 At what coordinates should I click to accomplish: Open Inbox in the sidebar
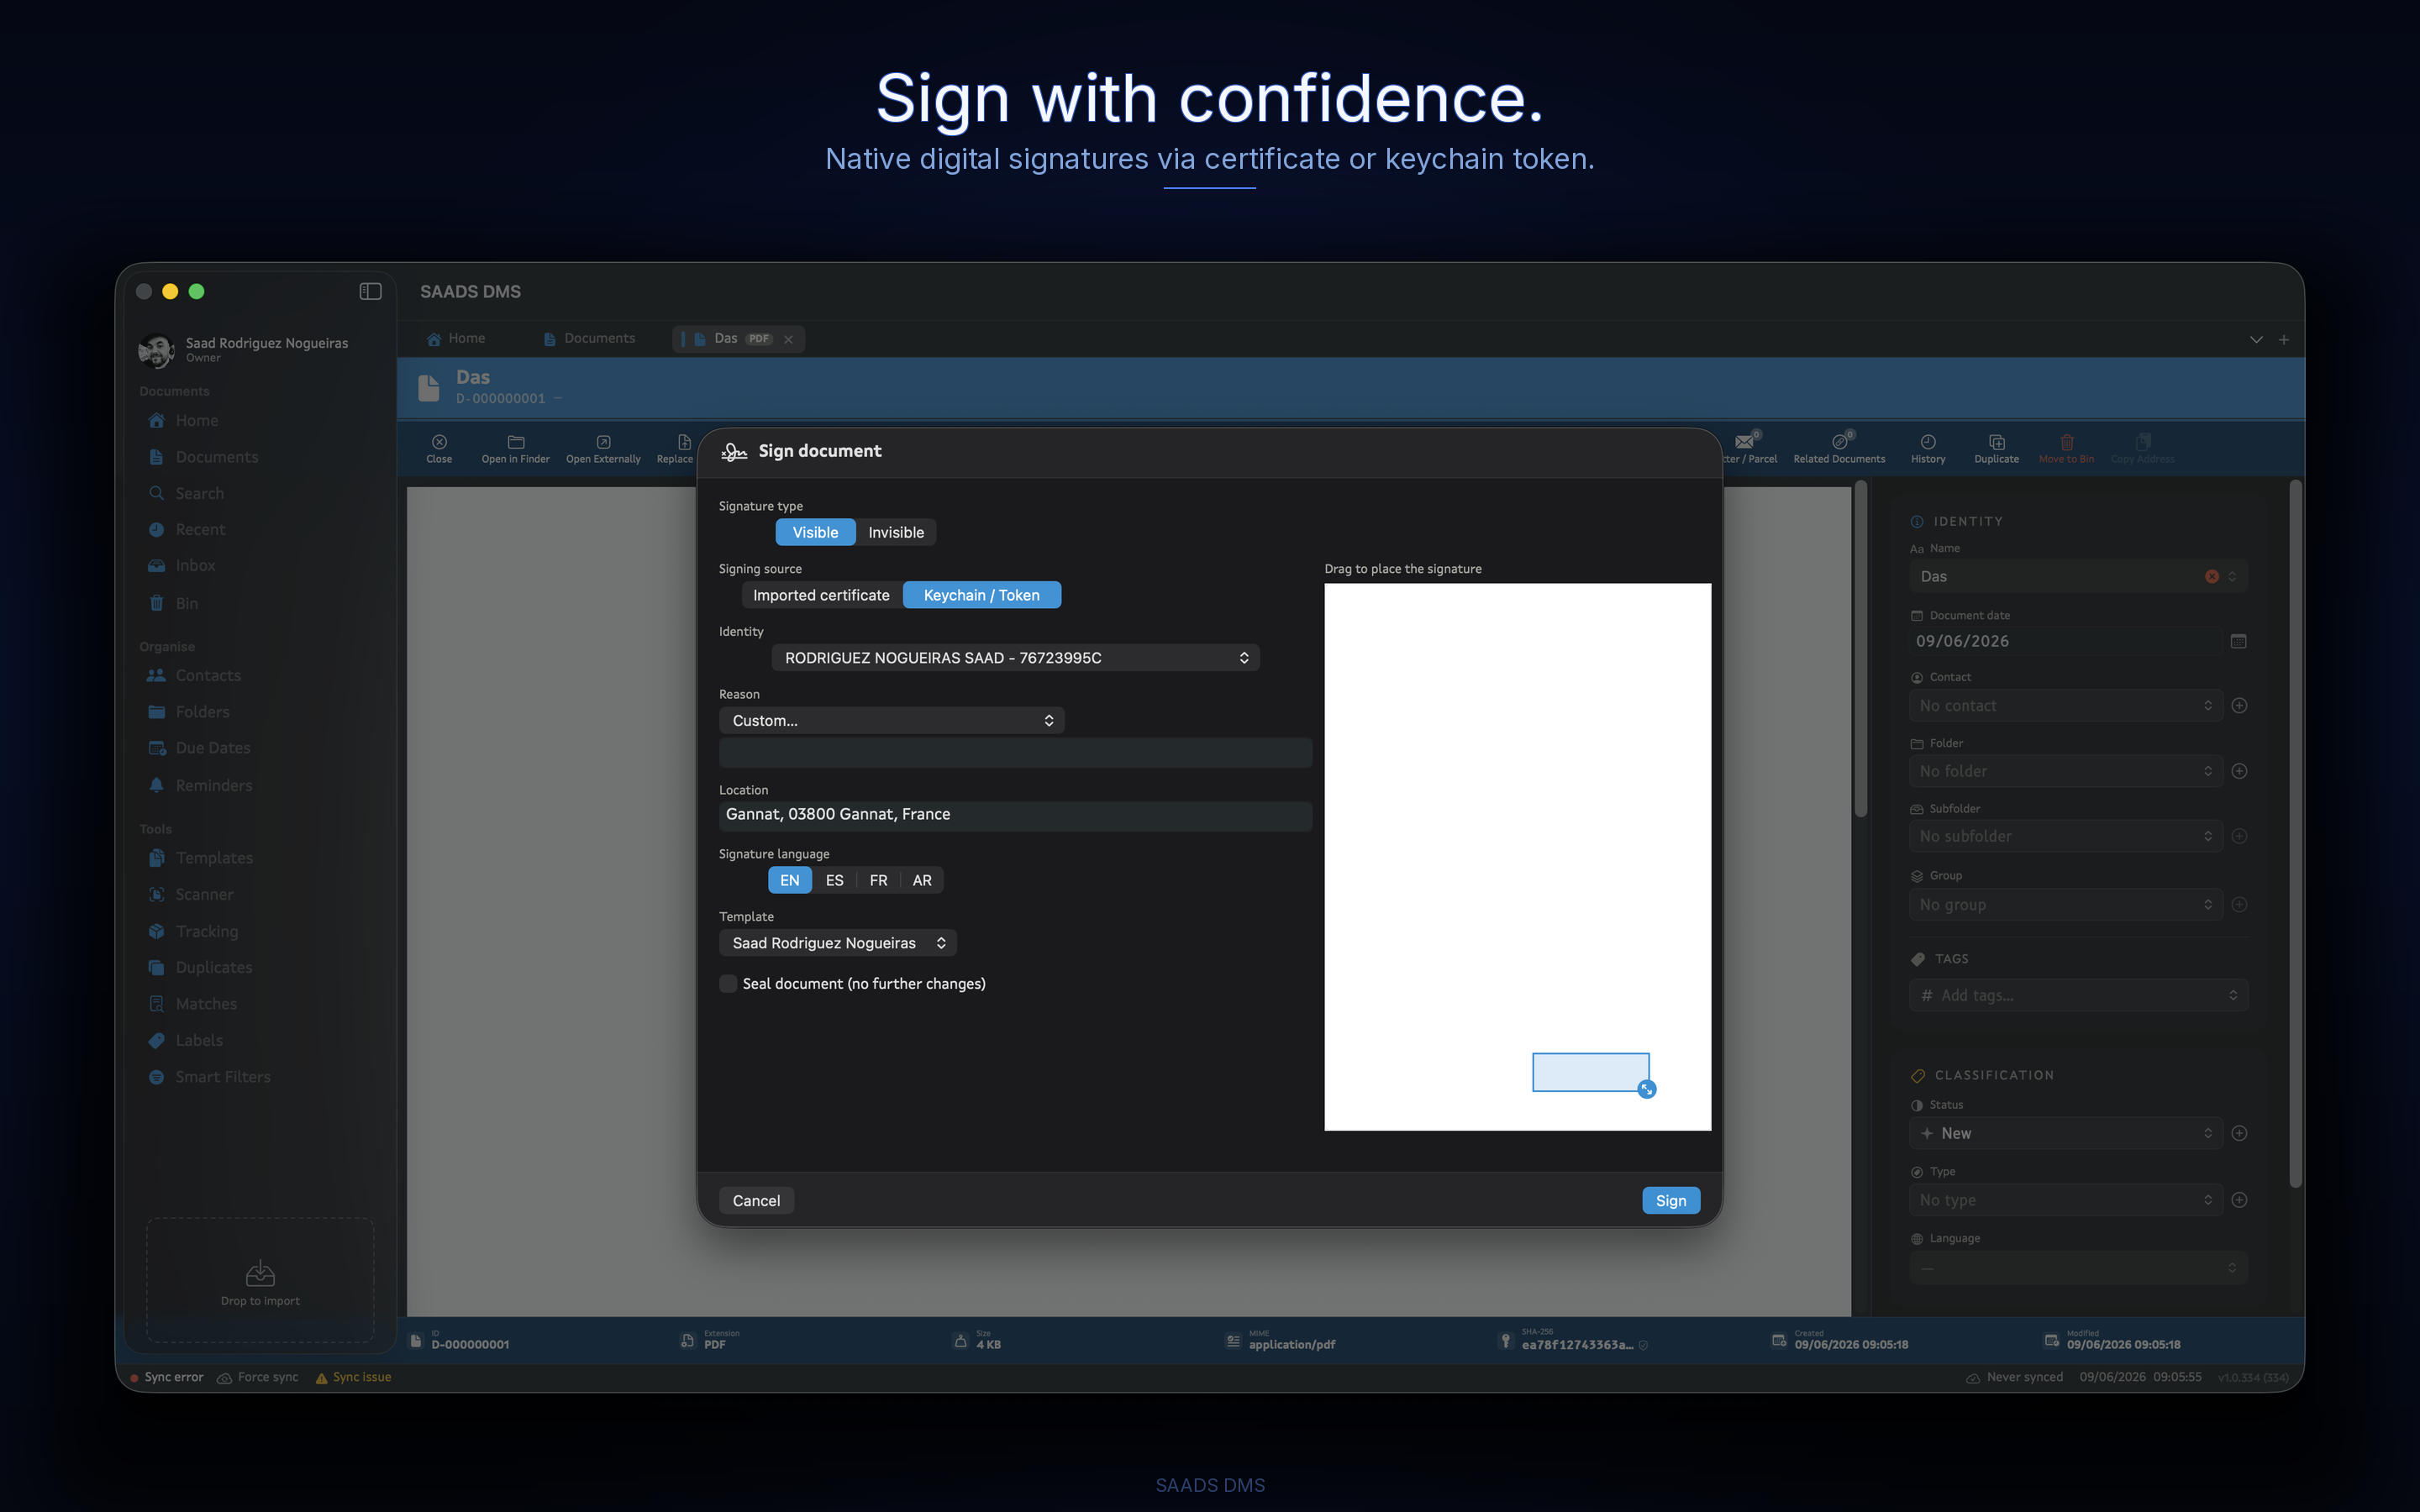[x=182, y=565]
